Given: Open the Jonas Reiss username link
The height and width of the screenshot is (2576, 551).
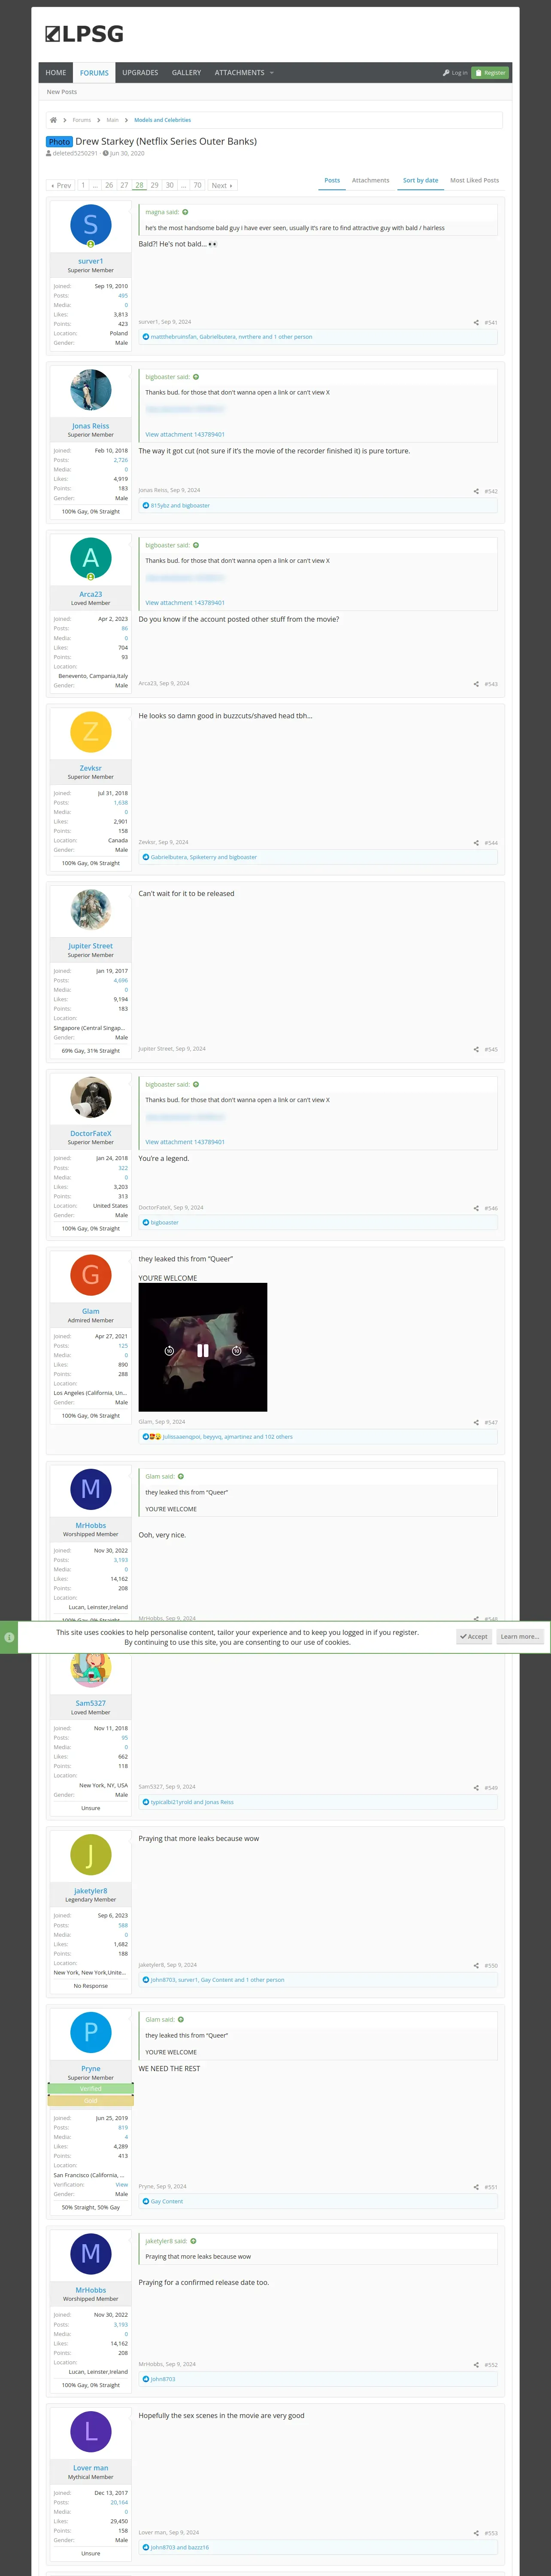Looking at the screenshot, I should click(x=91, y=426).
